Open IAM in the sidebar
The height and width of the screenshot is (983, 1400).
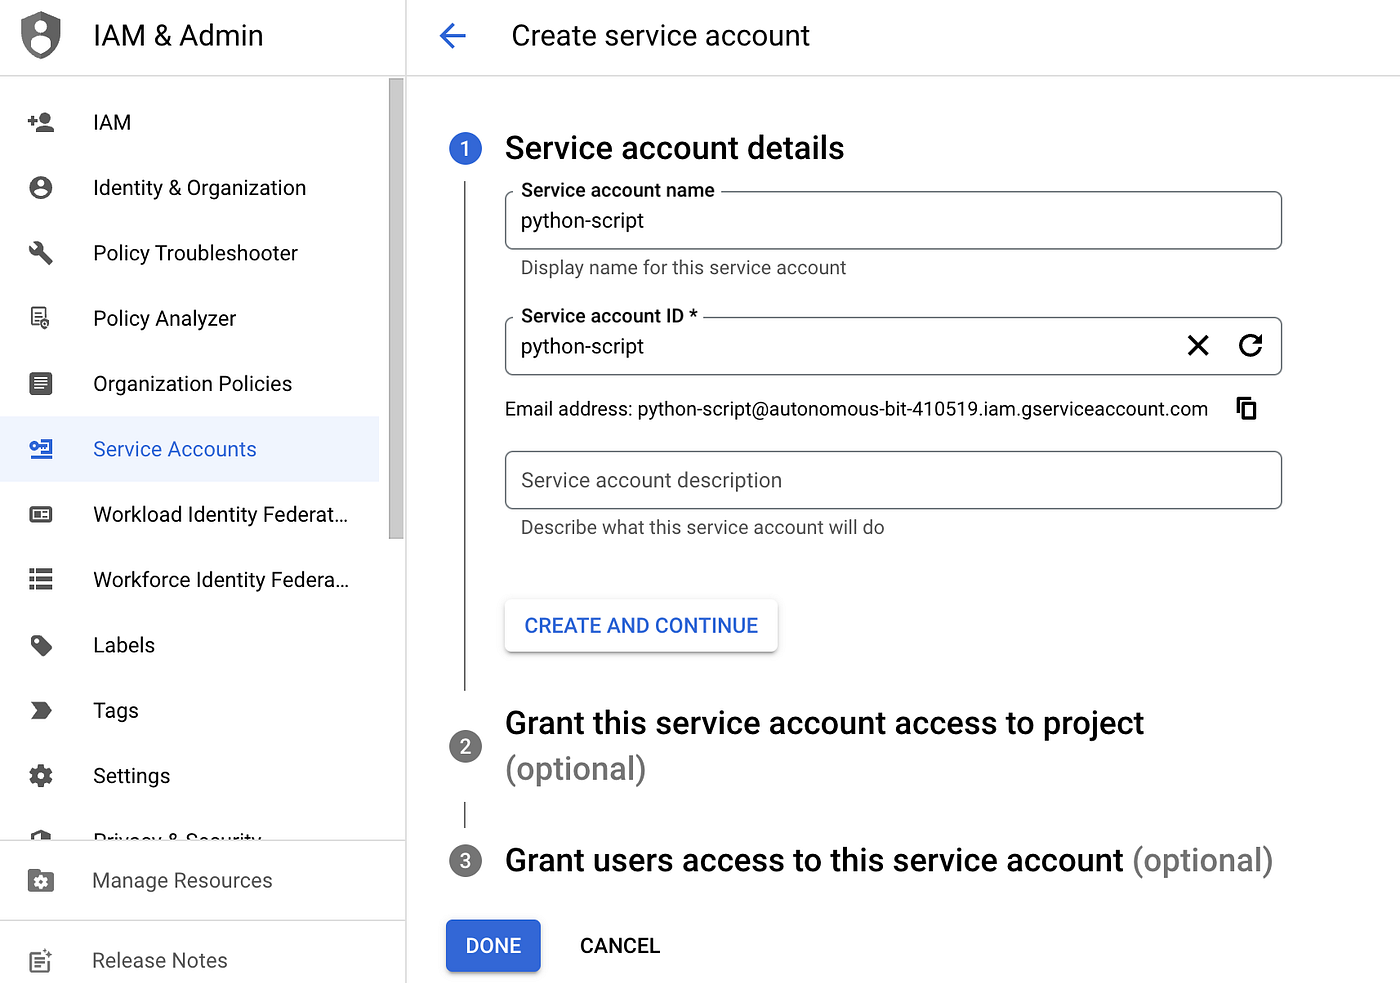pyautogui.click(x=112, y=122)
